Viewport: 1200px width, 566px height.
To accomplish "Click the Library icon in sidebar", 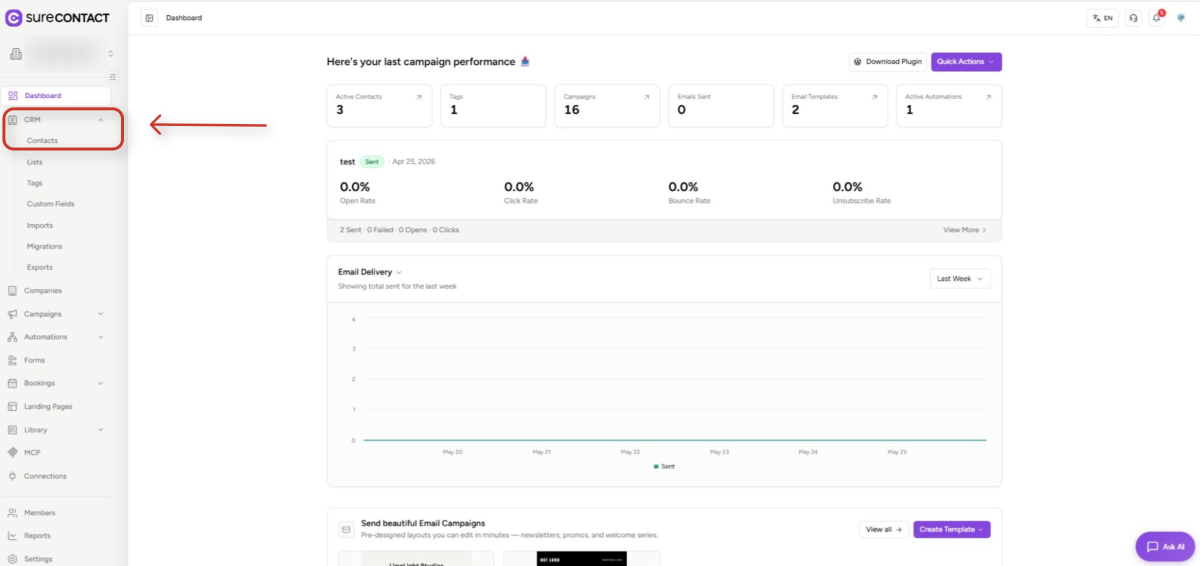I will pos(12,430).
